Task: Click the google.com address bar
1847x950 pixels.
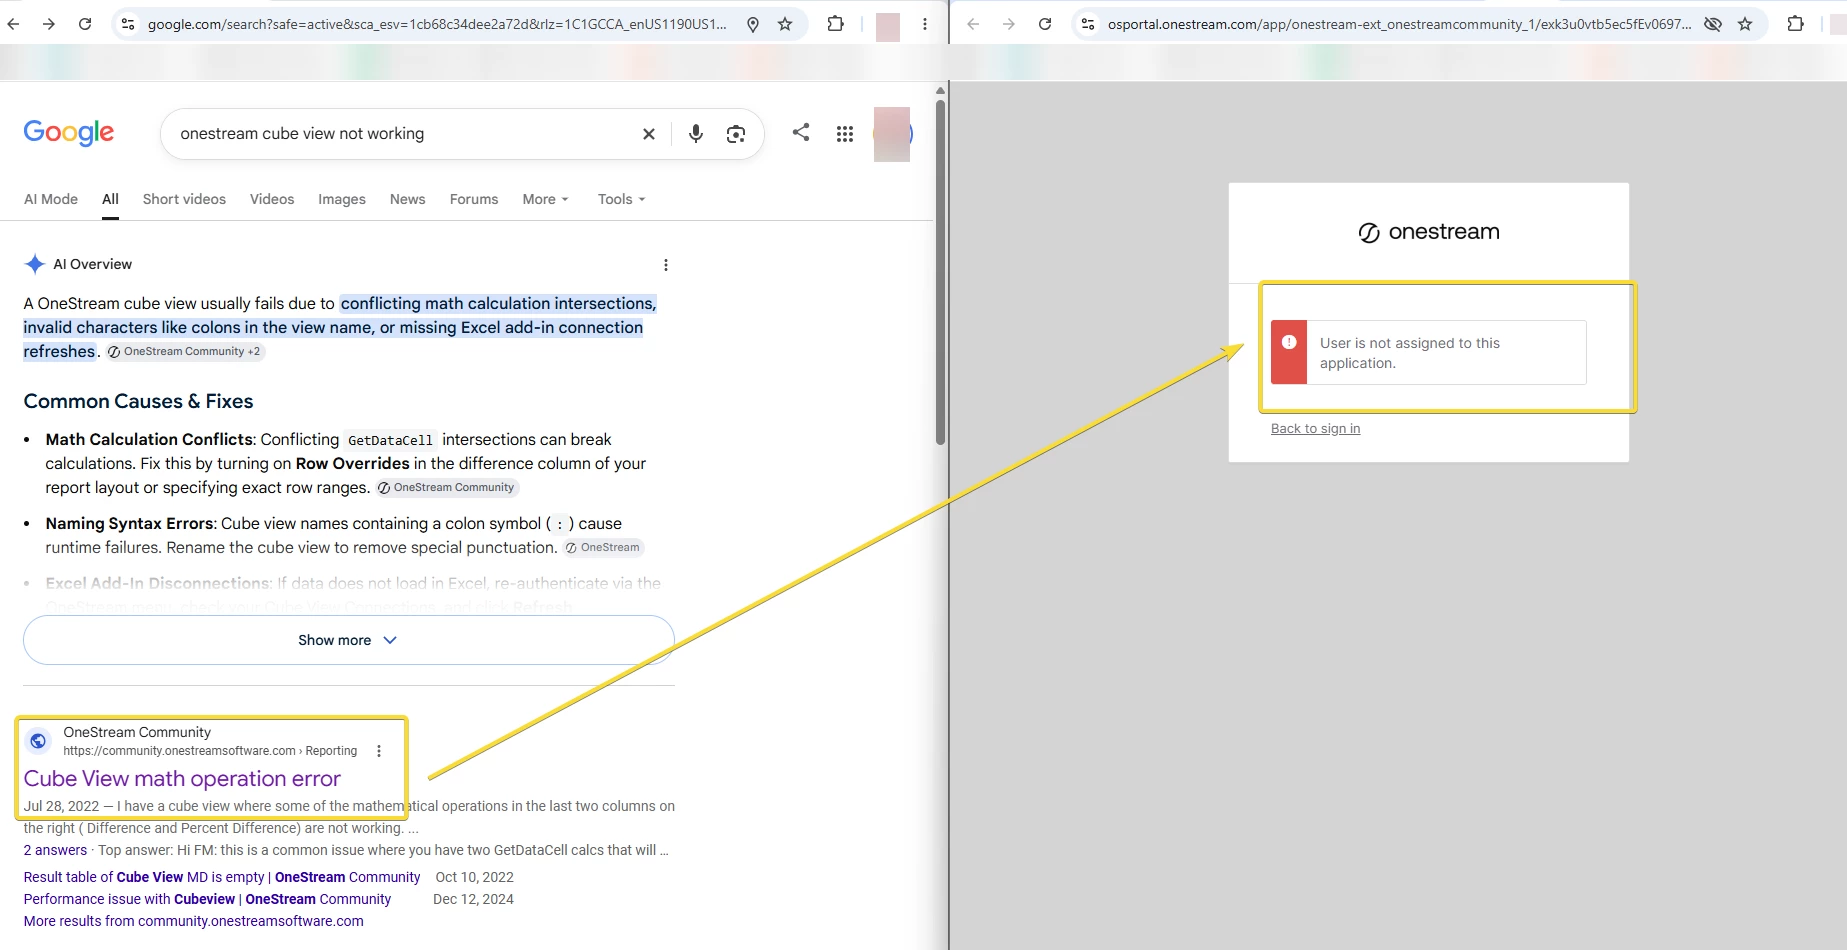Action: click(437, 24)
